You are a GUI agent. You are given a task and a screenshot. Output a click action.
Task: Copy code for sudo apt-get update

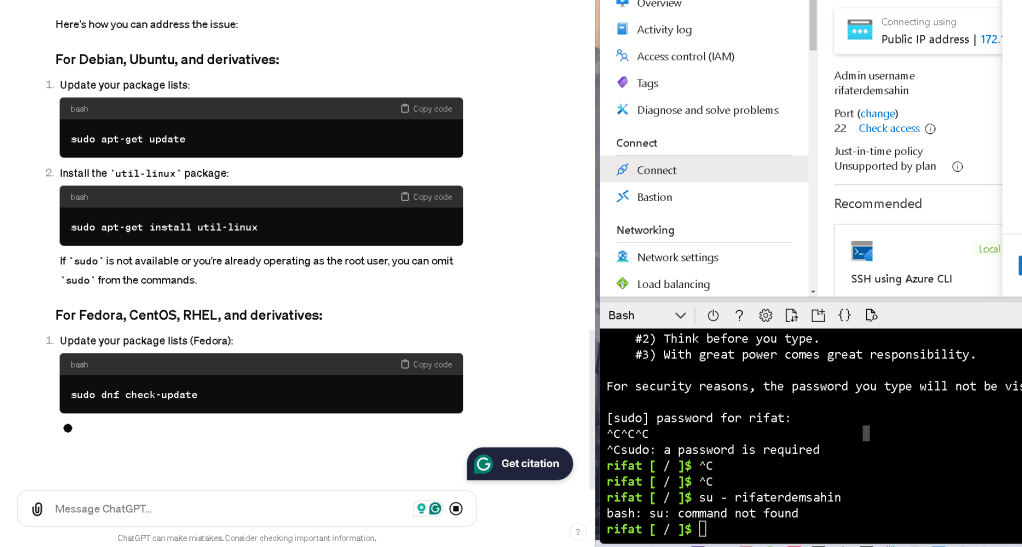[x=426, y=109]
